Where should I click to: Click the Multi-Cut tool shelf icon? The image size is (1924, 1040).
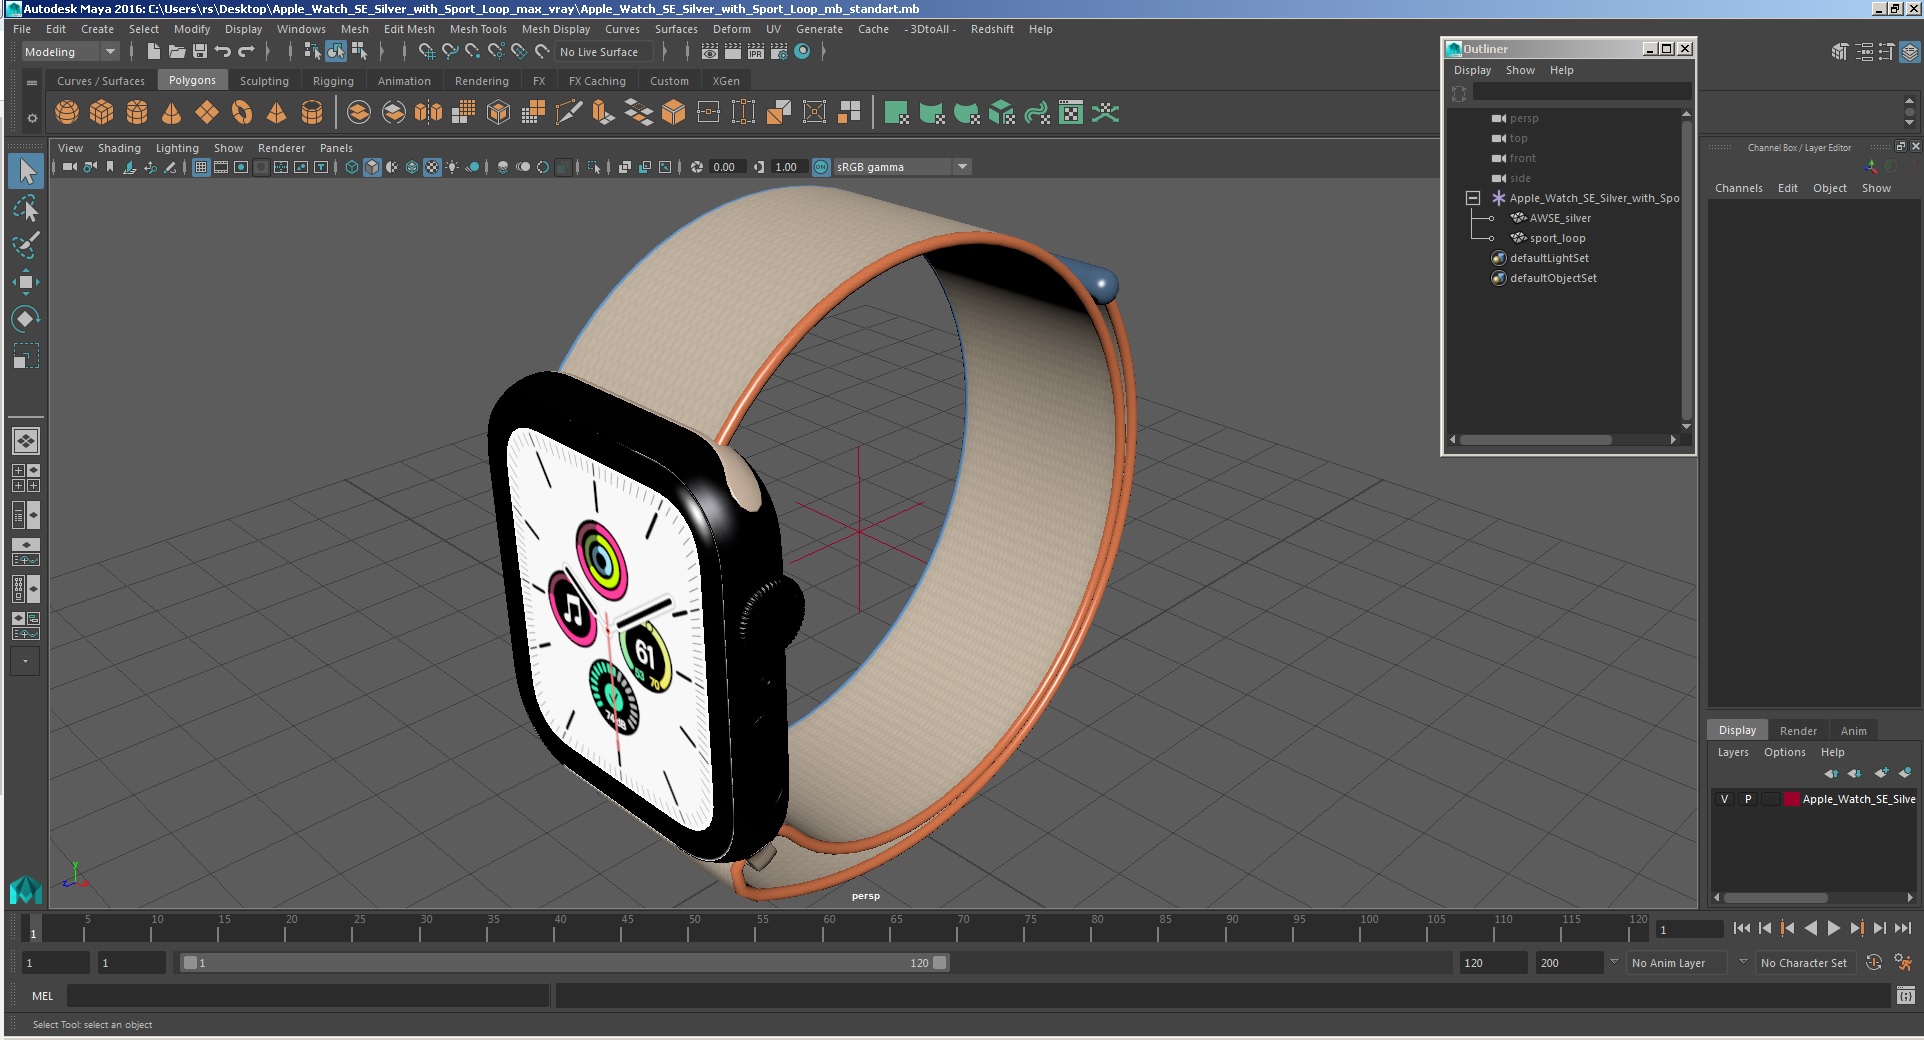569,113
